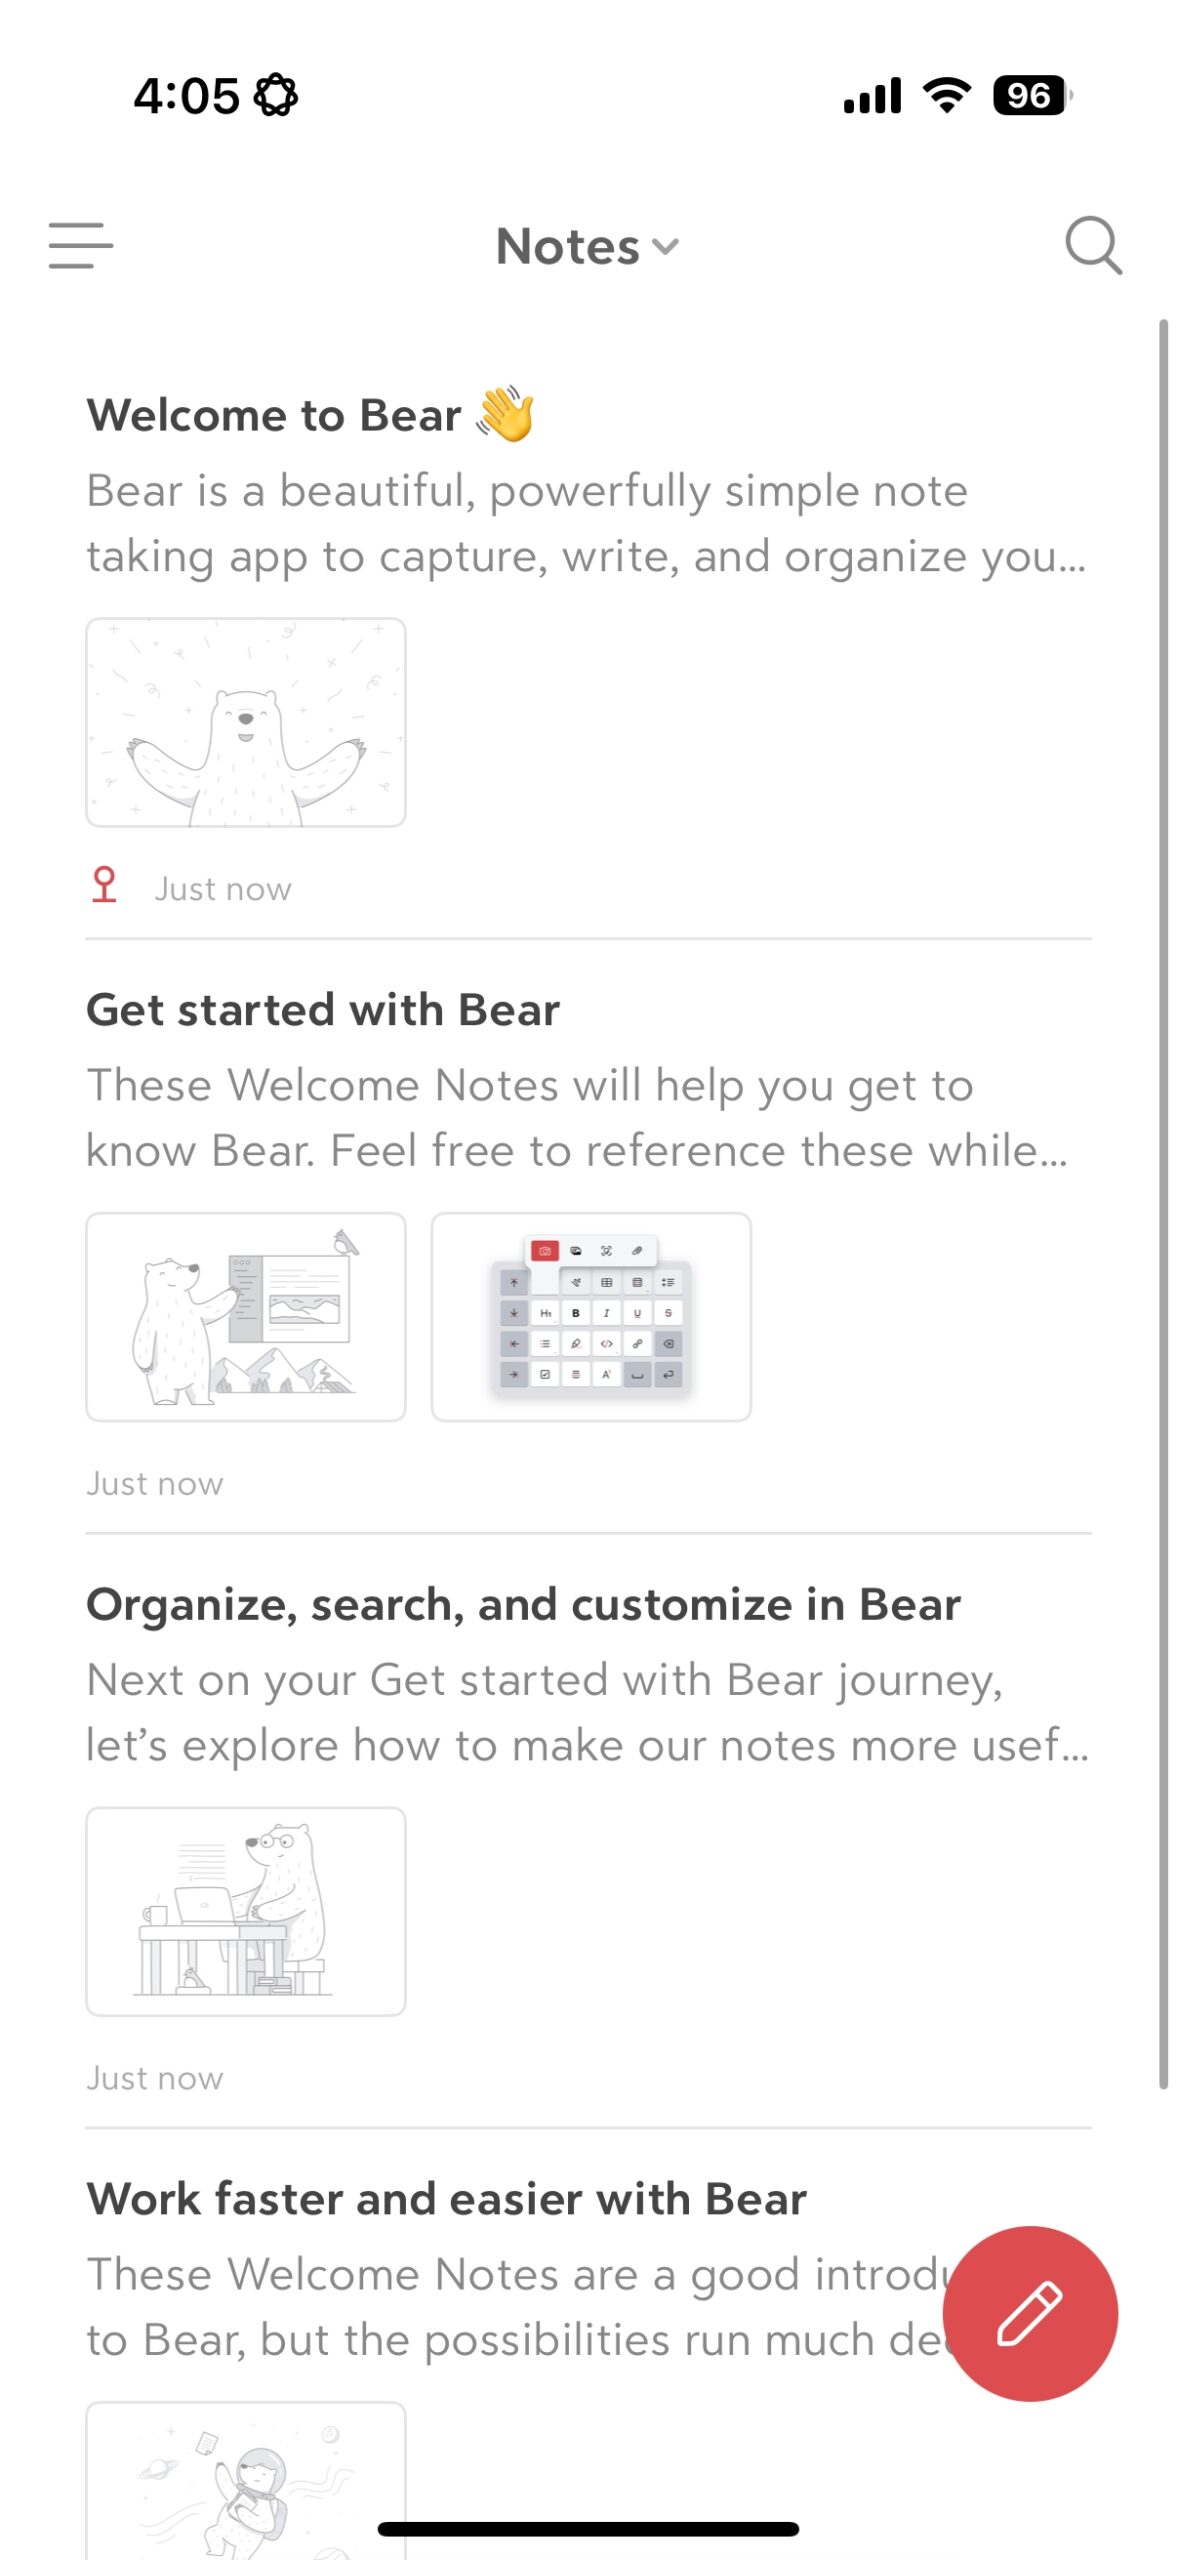
Task: Tap the keyboard toolbar thumbnail image
Action: [x=591, y=1316]
